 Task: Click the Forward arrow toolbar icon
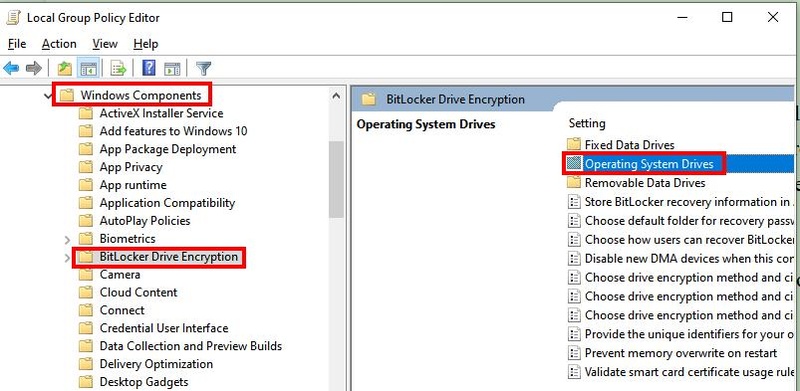[34, 68]
